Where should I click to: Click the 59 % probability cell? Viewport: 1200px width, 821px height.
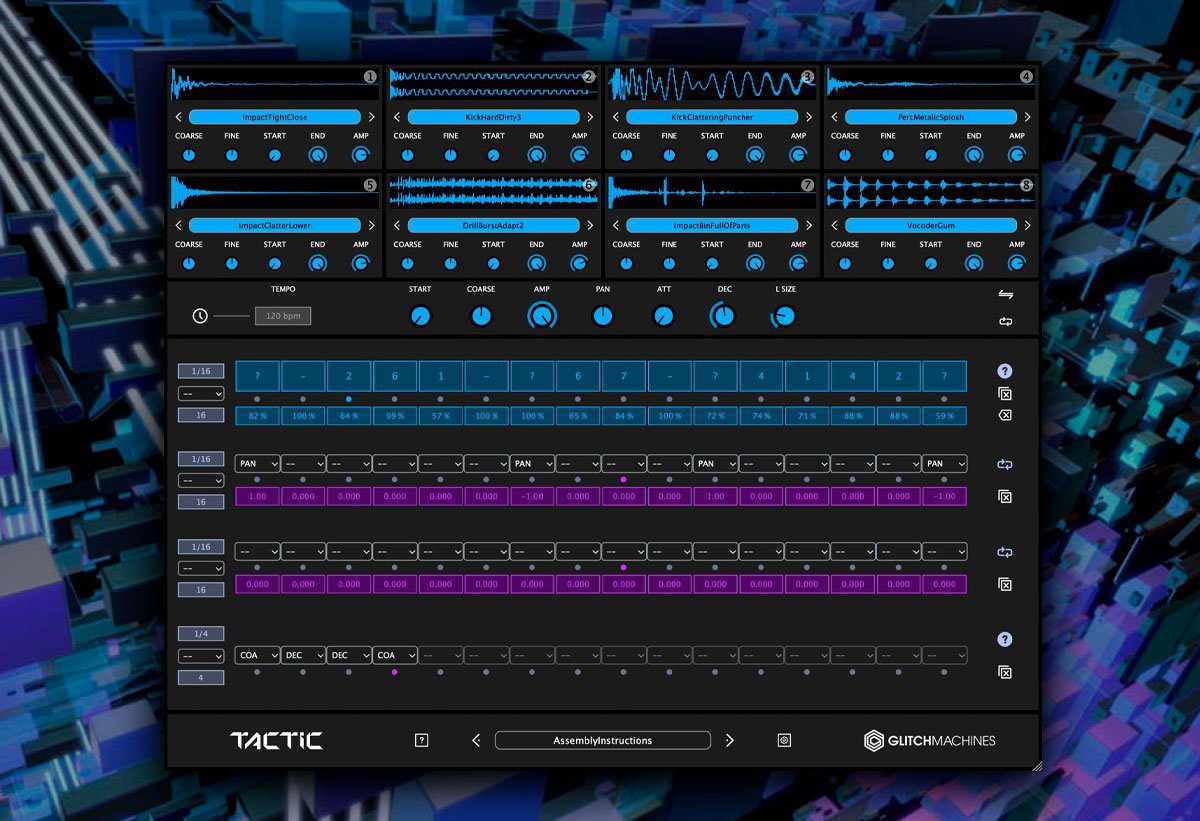pyautogui.click(x=945, y=415)
